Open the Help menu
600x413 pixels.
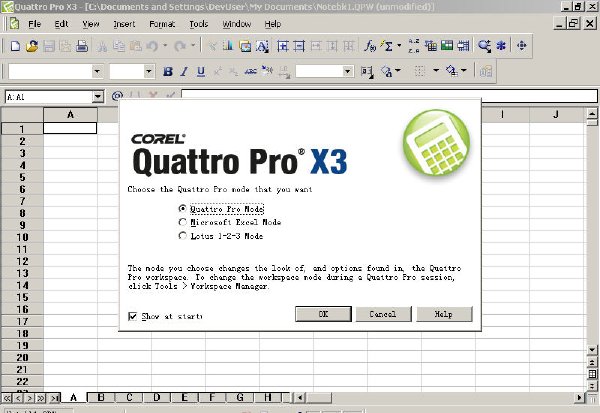pyautogui.click(x=273, y=24)
